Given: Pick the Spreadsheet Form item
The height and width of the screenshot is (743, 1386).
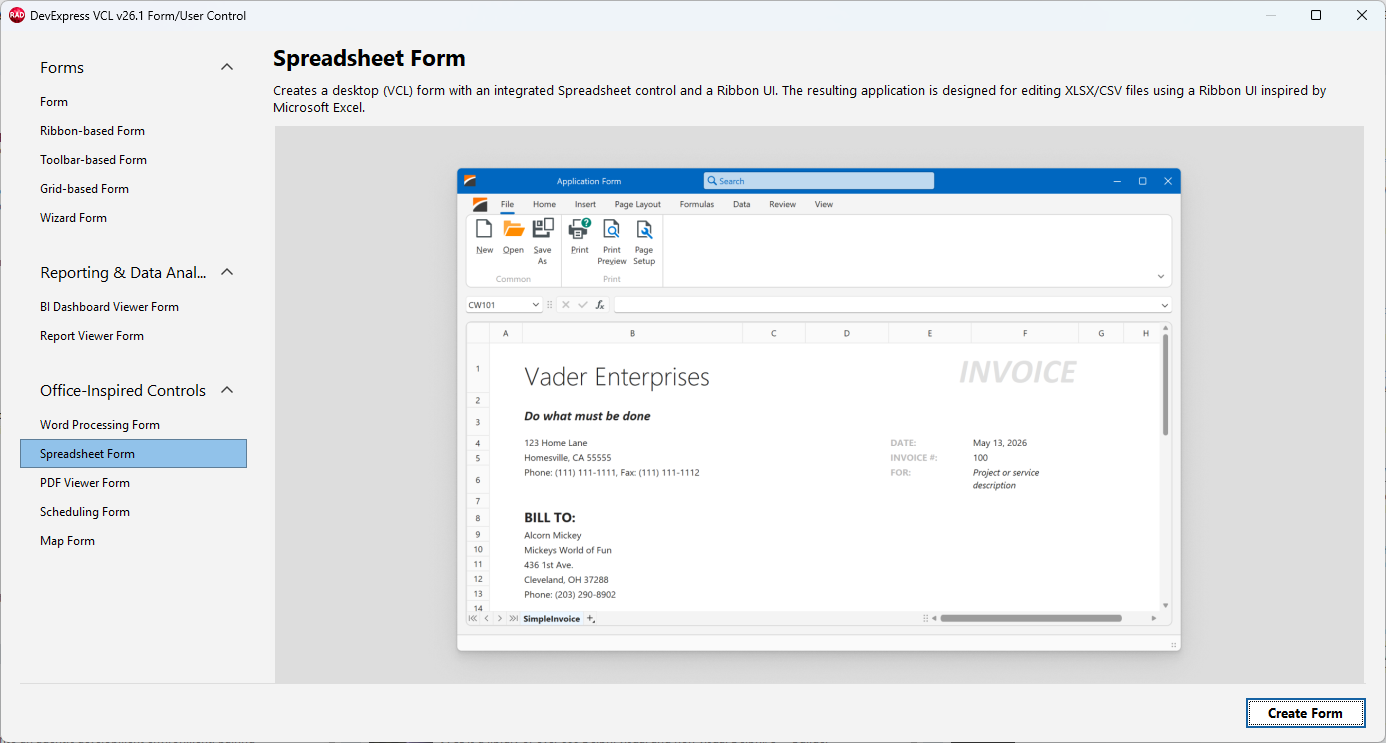Looking at the screenshot, I should [133, 454].
